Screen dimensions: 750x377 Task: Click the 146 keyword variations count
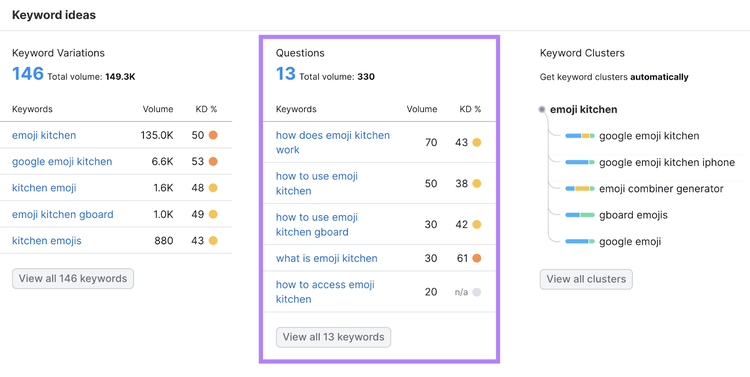click(x=28, y=74)
